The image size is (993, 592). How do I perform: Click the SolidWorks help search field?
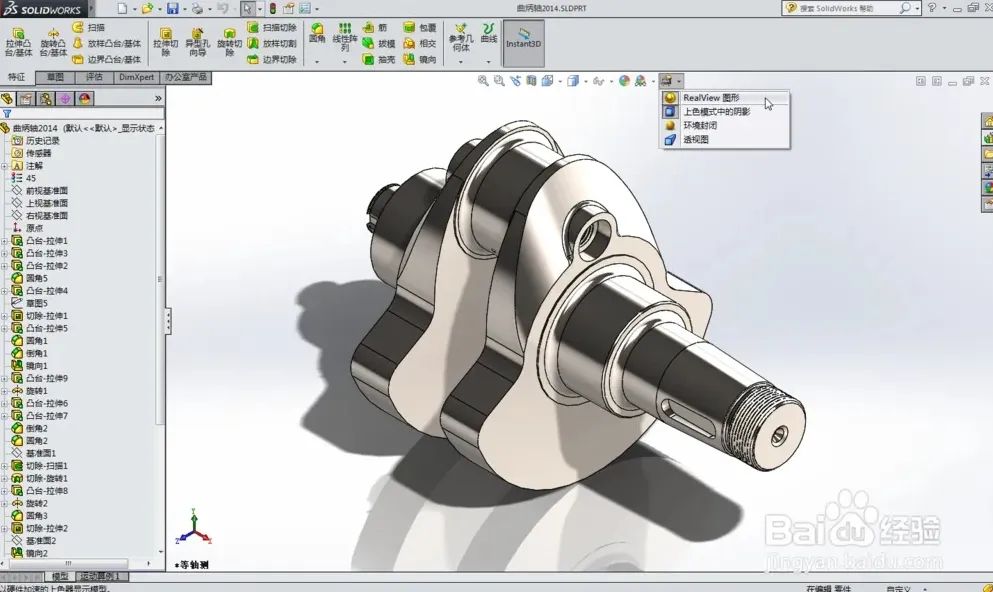[x=847, y=8]
